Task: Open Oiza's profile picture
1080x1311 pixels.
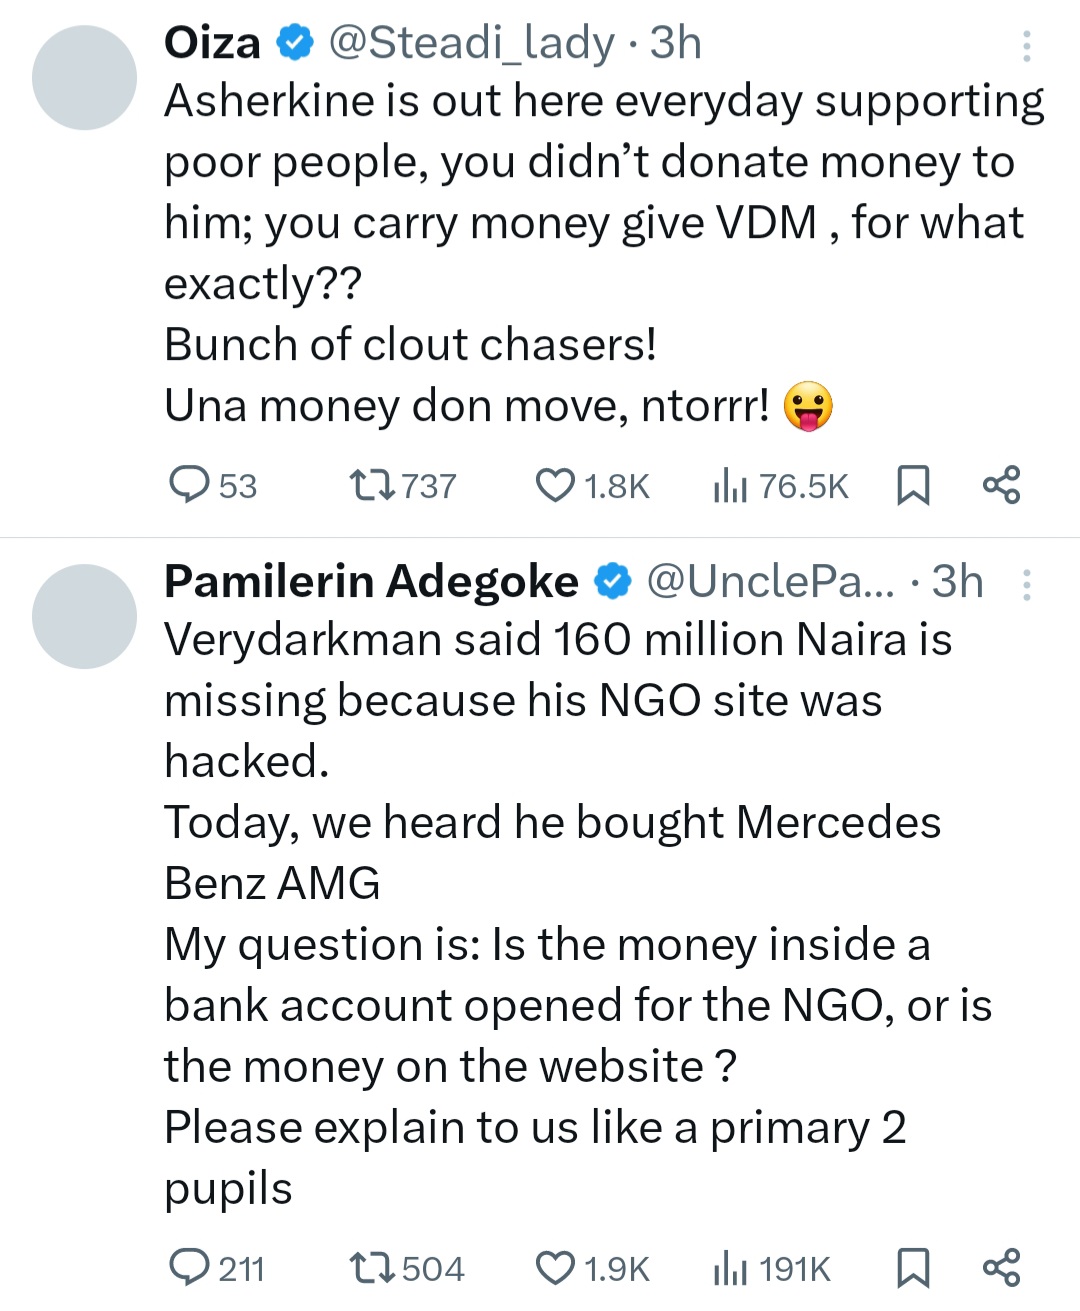Action: click(84, 78)
